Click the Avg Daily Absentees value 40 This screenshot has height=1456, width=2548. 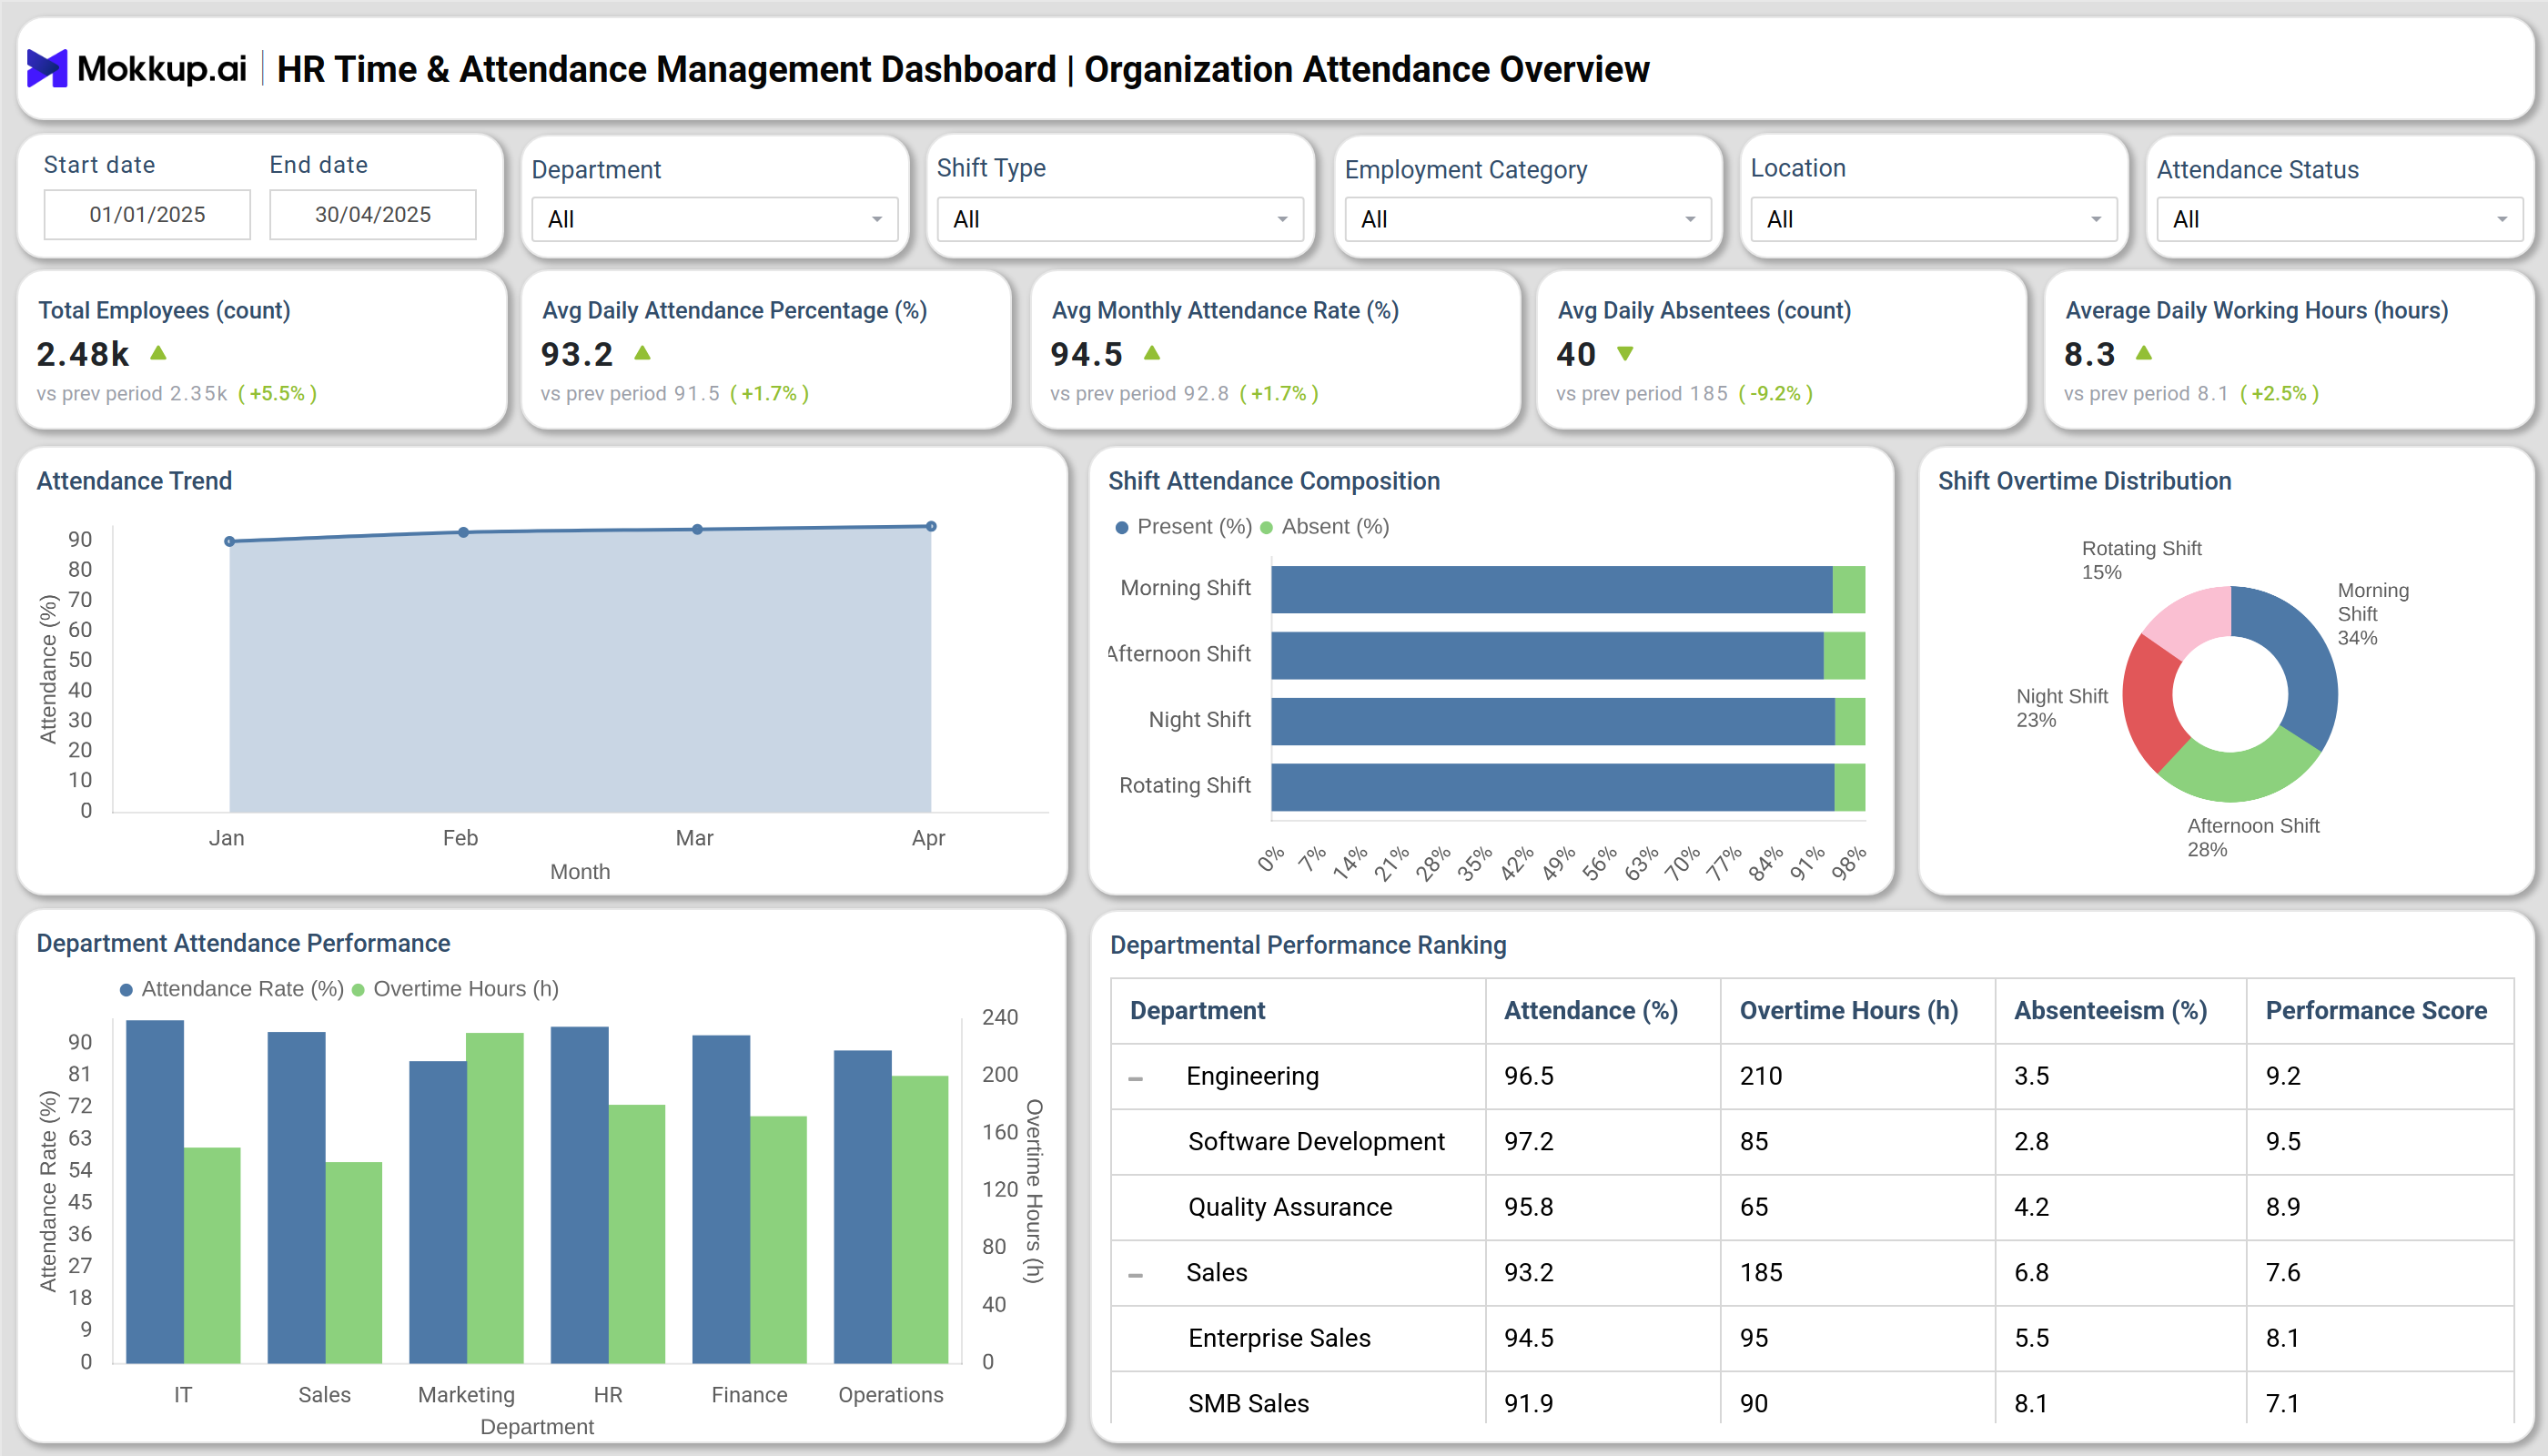click(x=1576, y=354)
